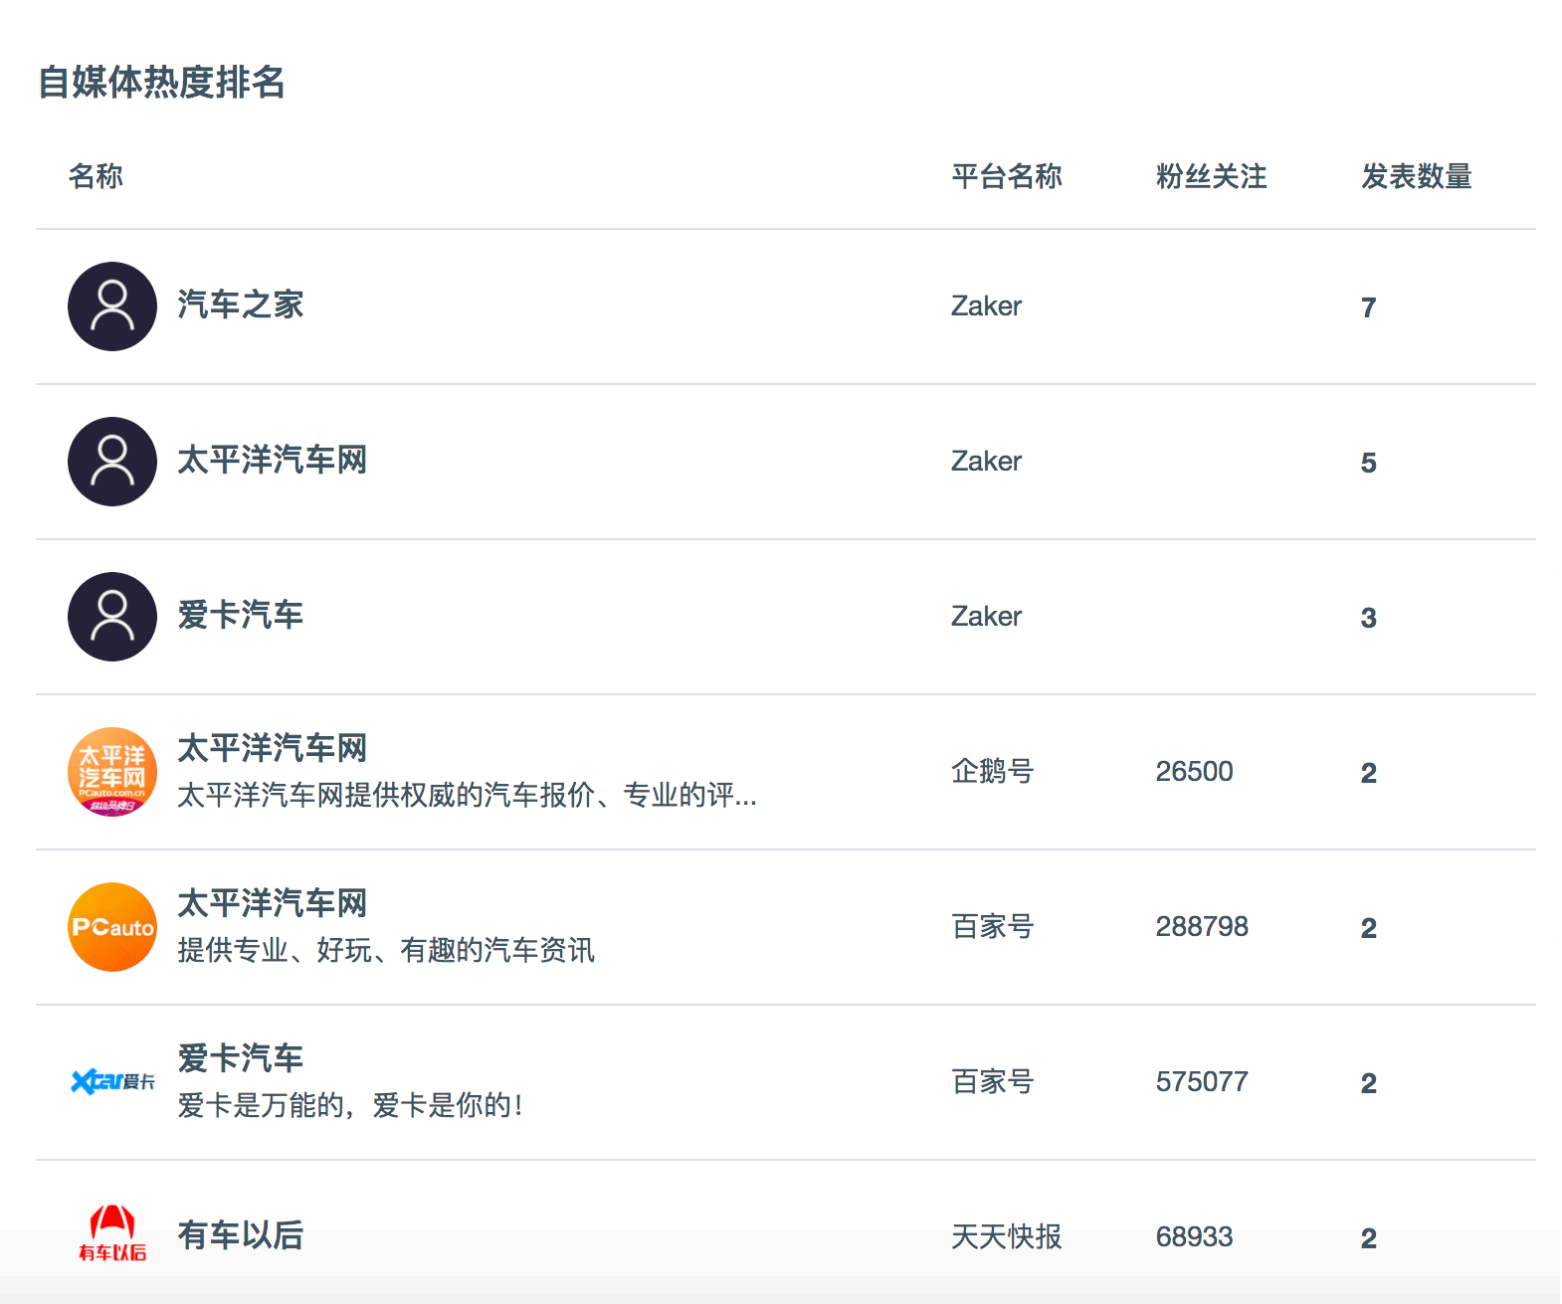Open the 百家号 爱卡汽车 name link

(240, 1058)
